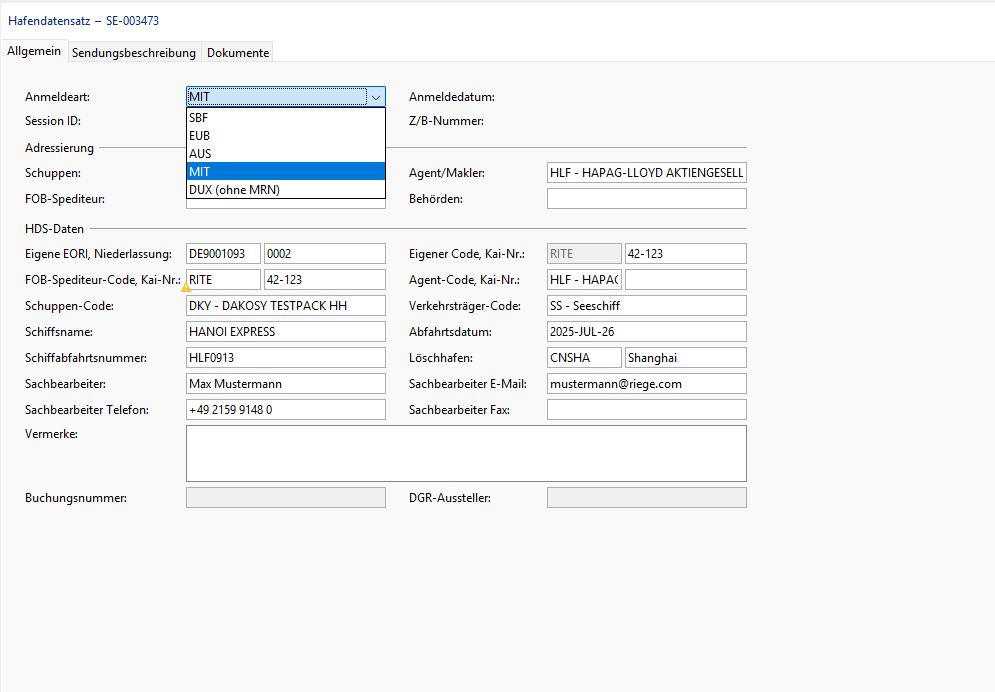
Task: Select DUX (ohne MRN) option
Action: (x=286, y=190)
